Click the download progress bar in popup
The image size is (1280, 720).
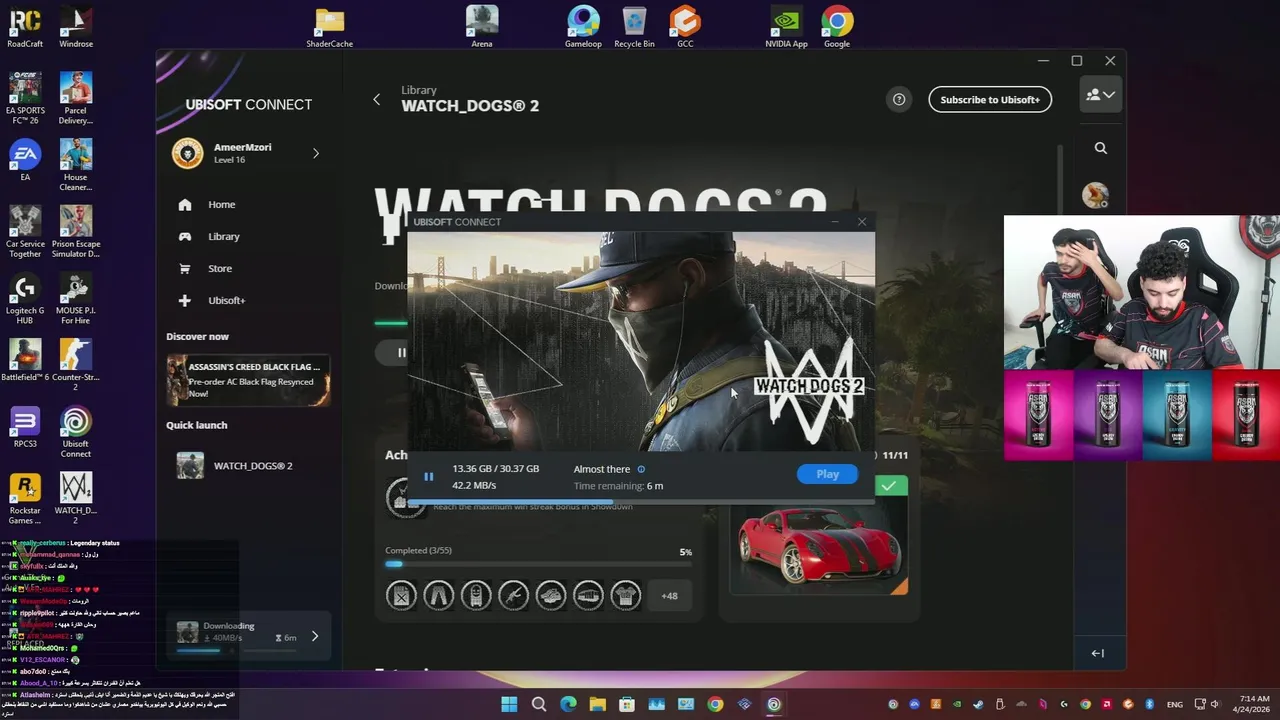640,501
